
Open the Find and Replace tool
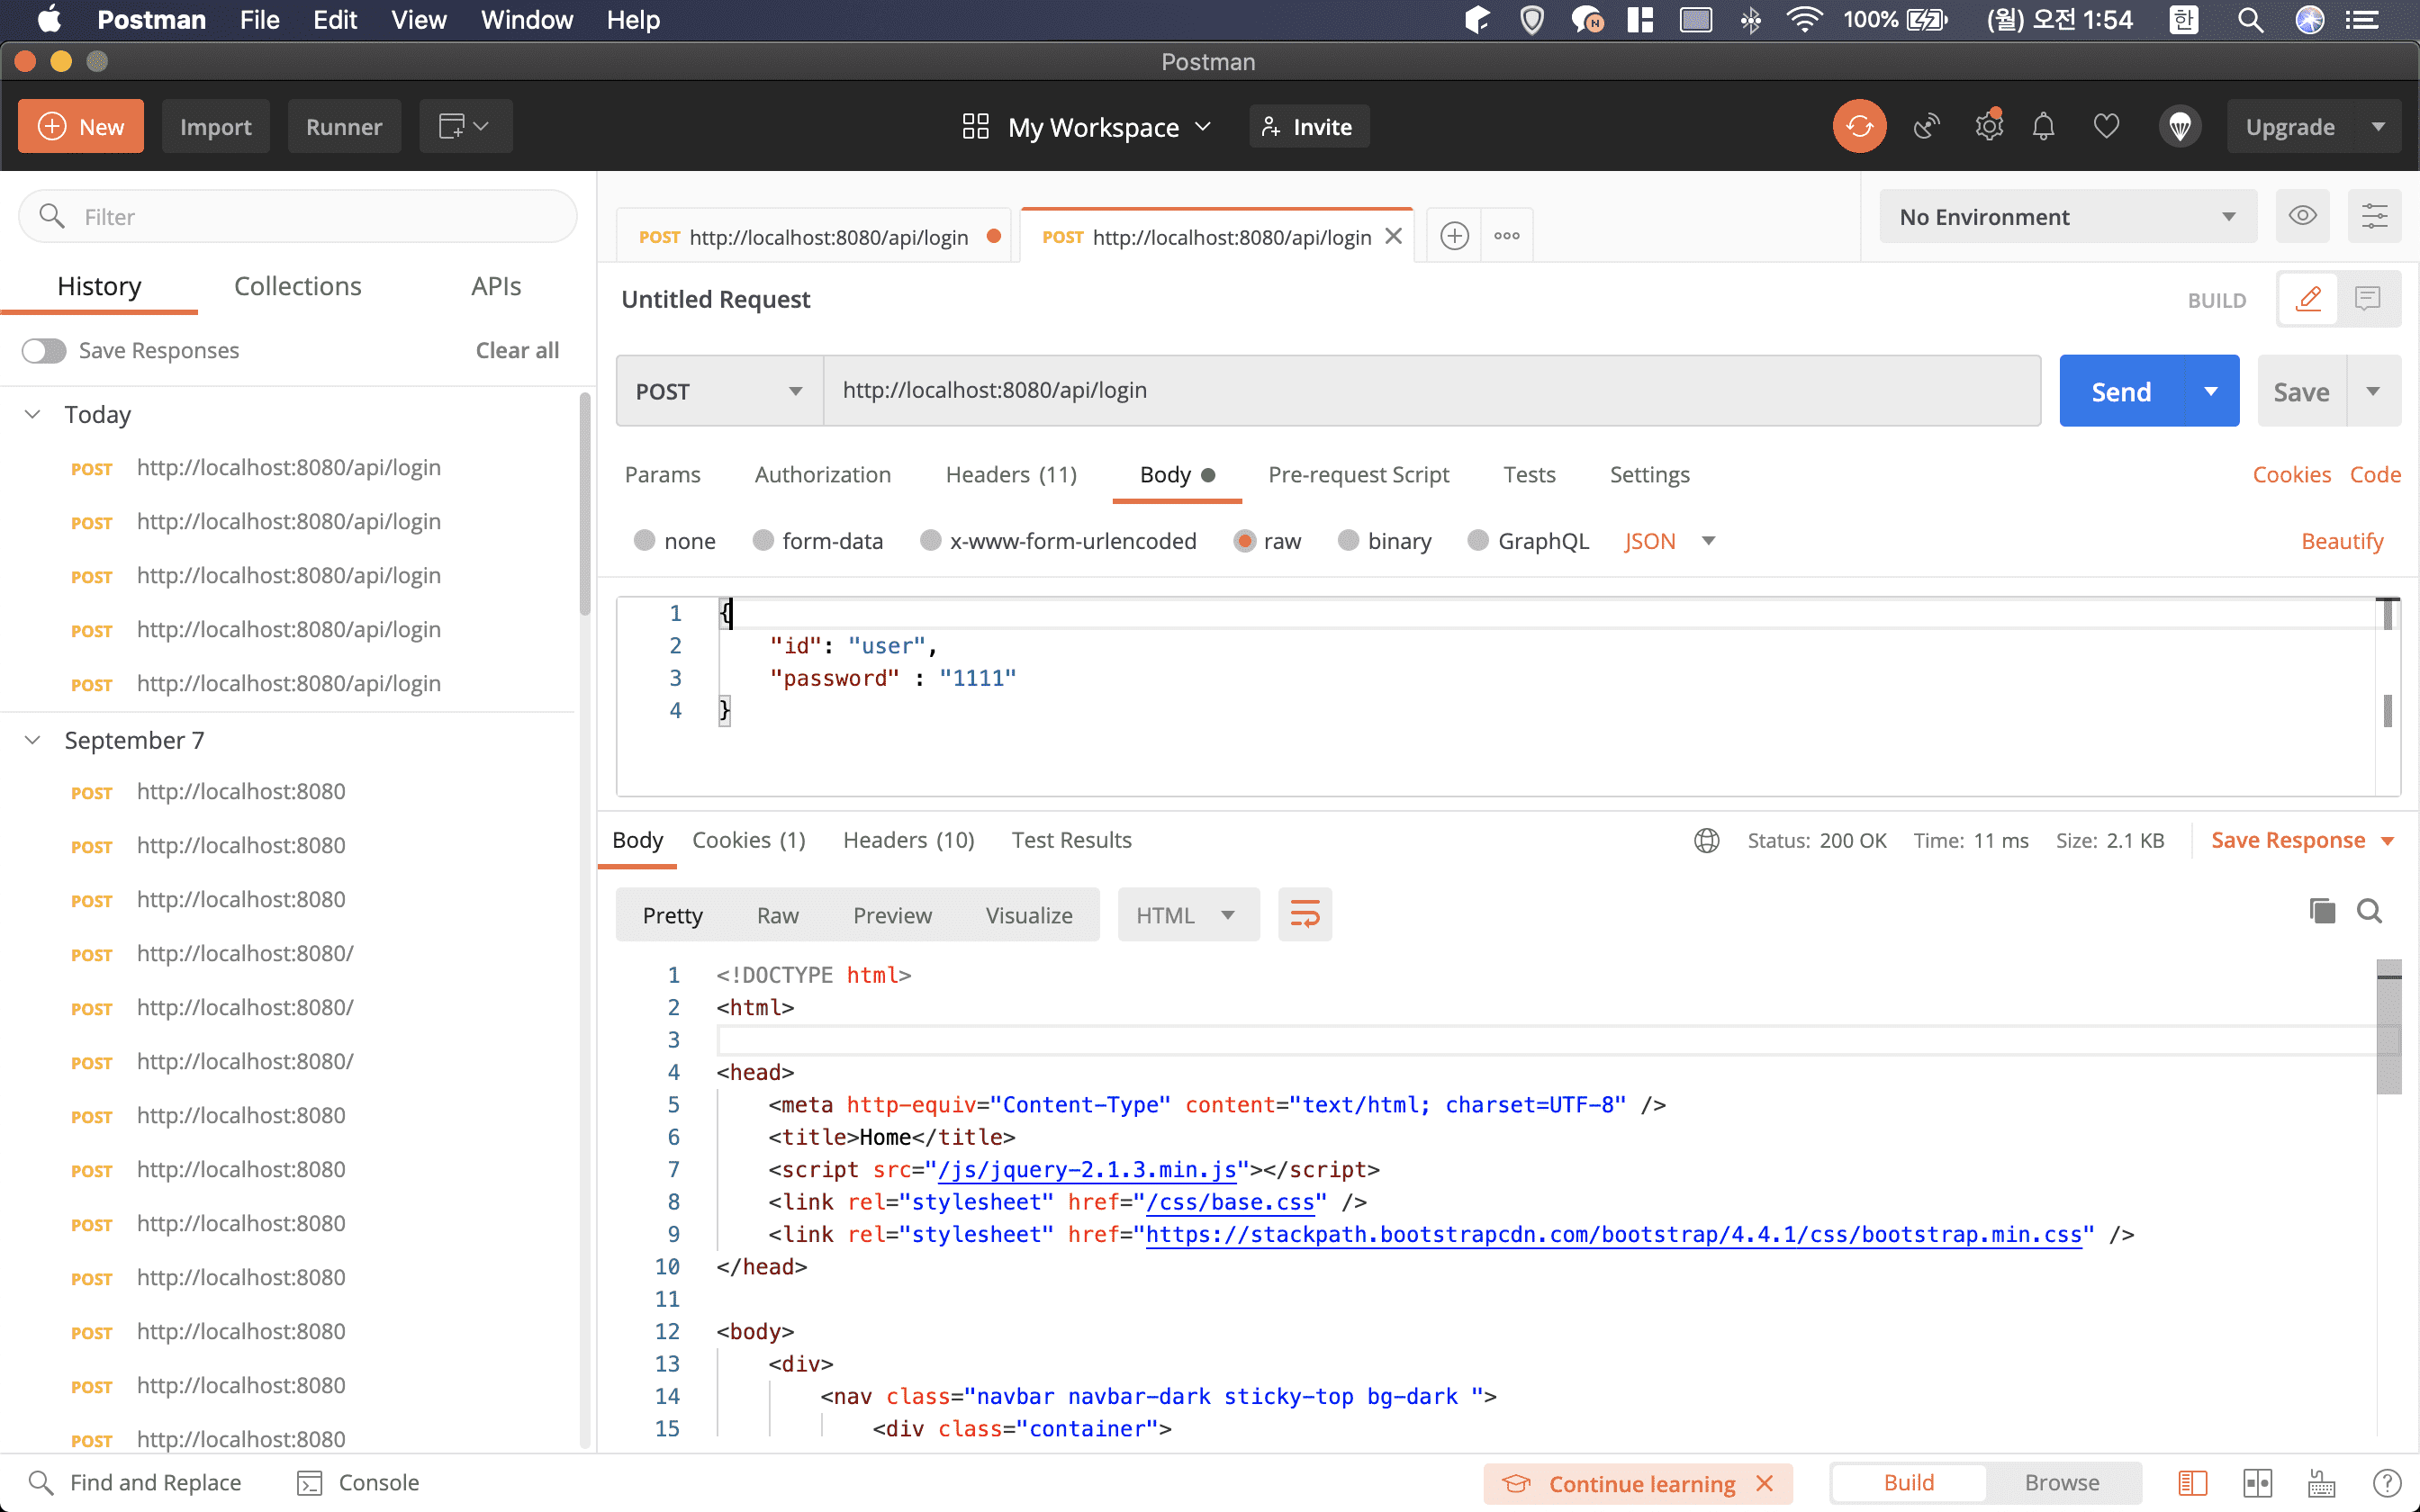(x=136, y=1482)
